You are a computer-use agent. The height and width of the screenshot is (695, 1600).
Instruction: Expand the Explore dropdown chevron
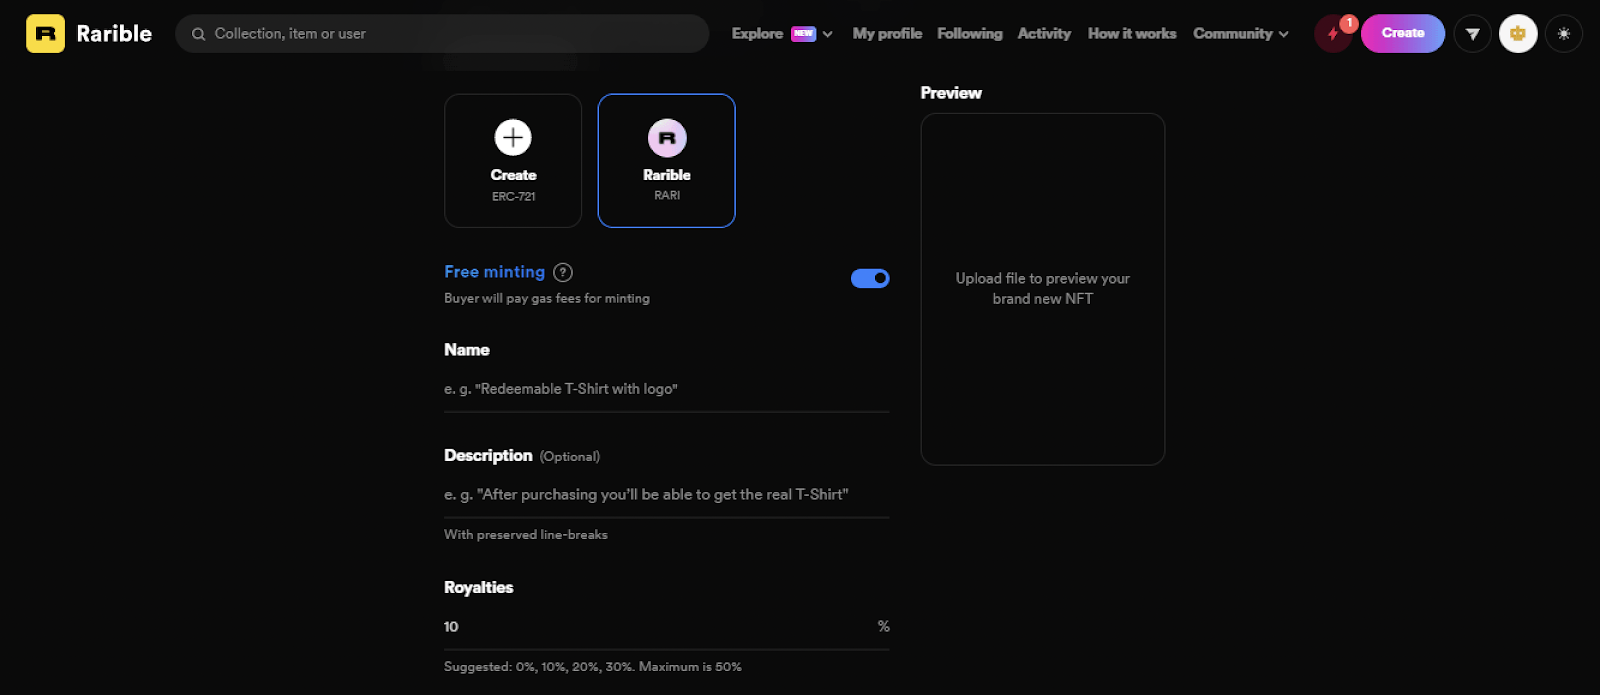(x=828, y=34)
